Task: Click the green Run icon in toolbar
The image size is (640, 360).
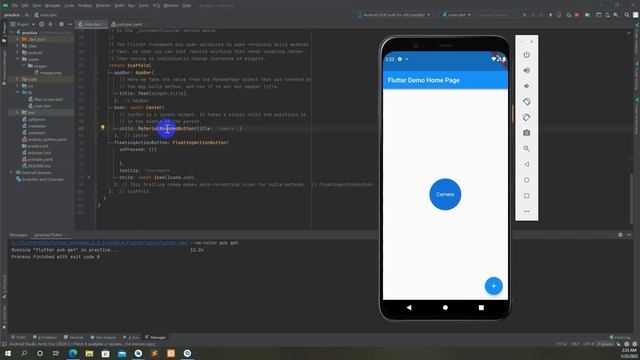Action: 524,15
